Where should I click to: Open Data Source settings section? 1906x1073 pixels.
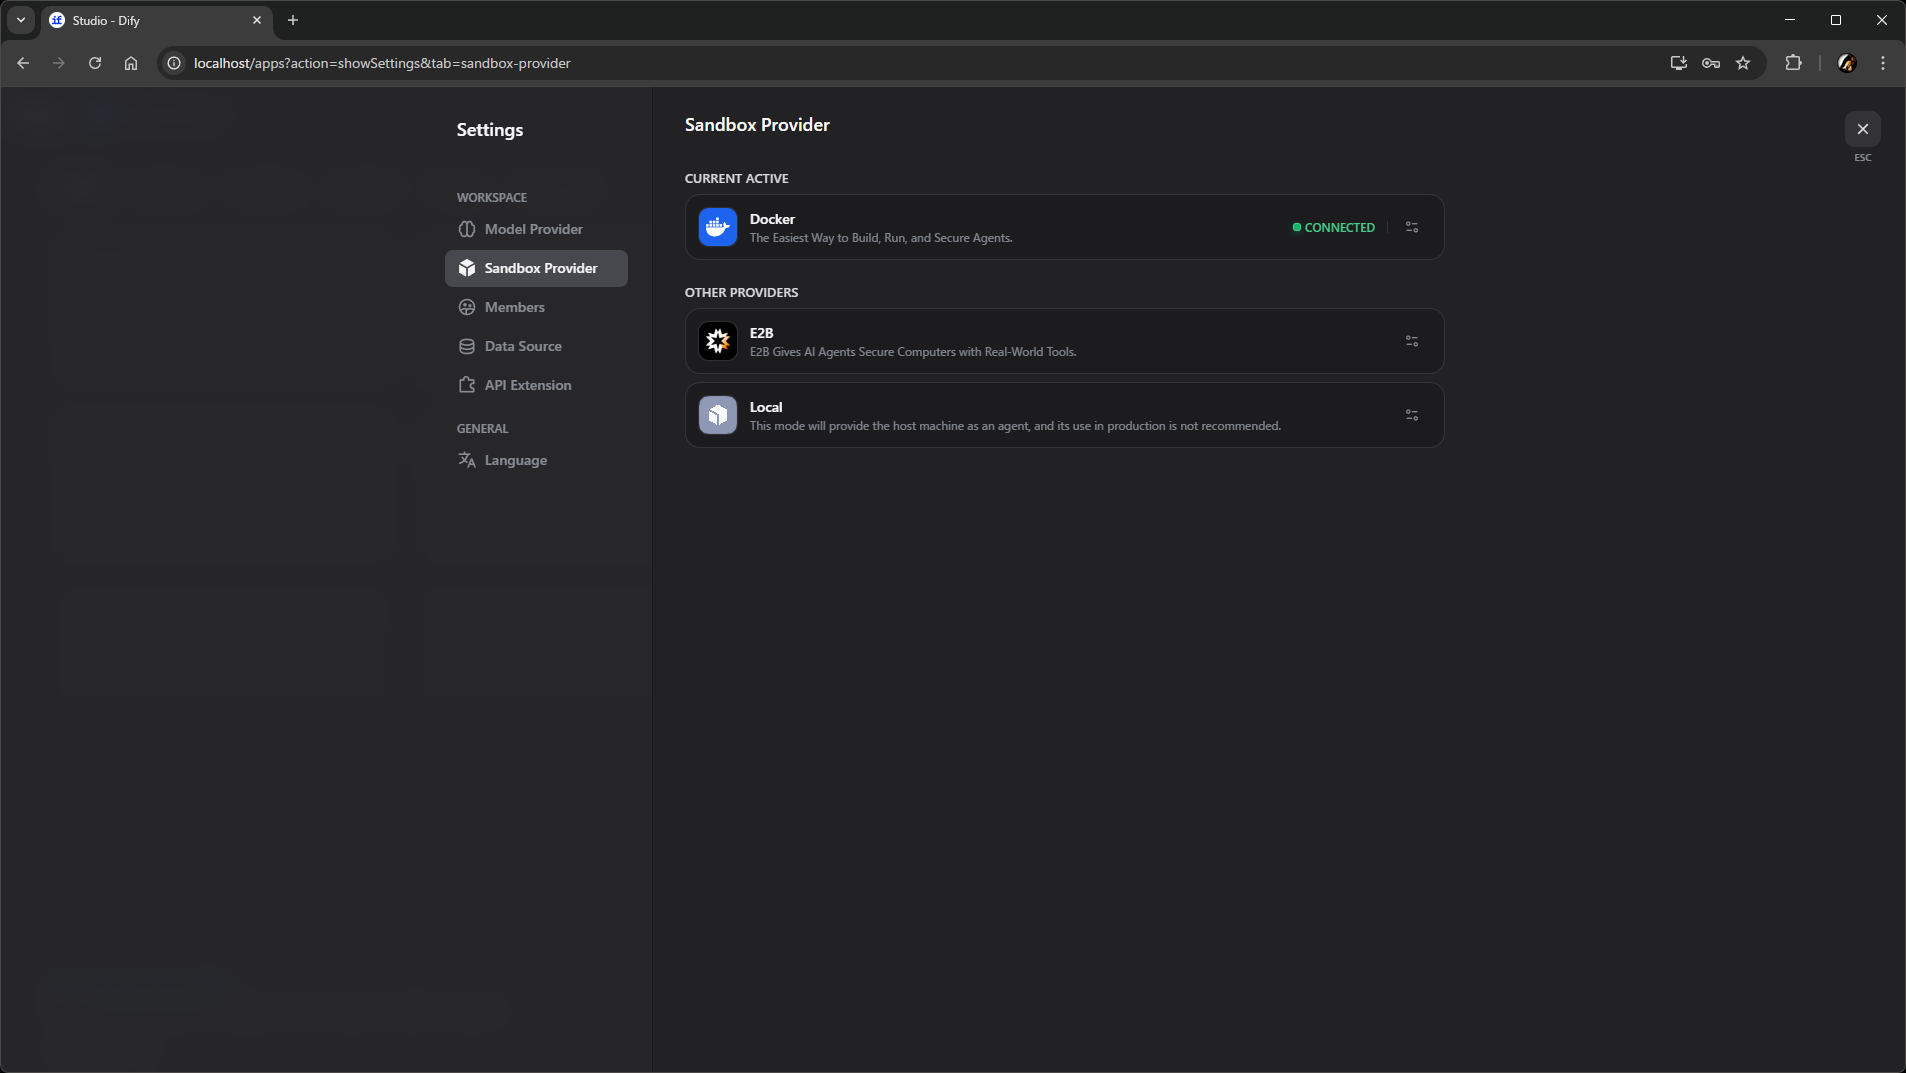[522, 346]
